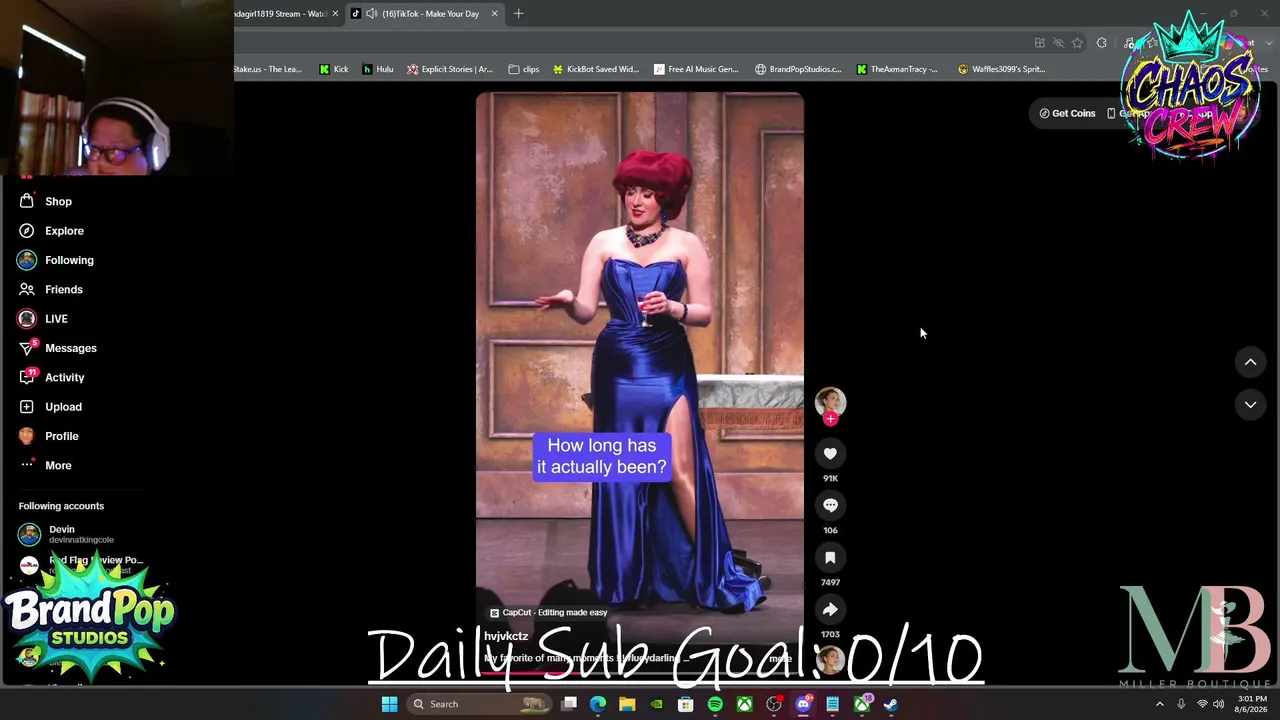
Task: Open the Waffles3099's Sprit... bookmark
Action: point(1001,69)
